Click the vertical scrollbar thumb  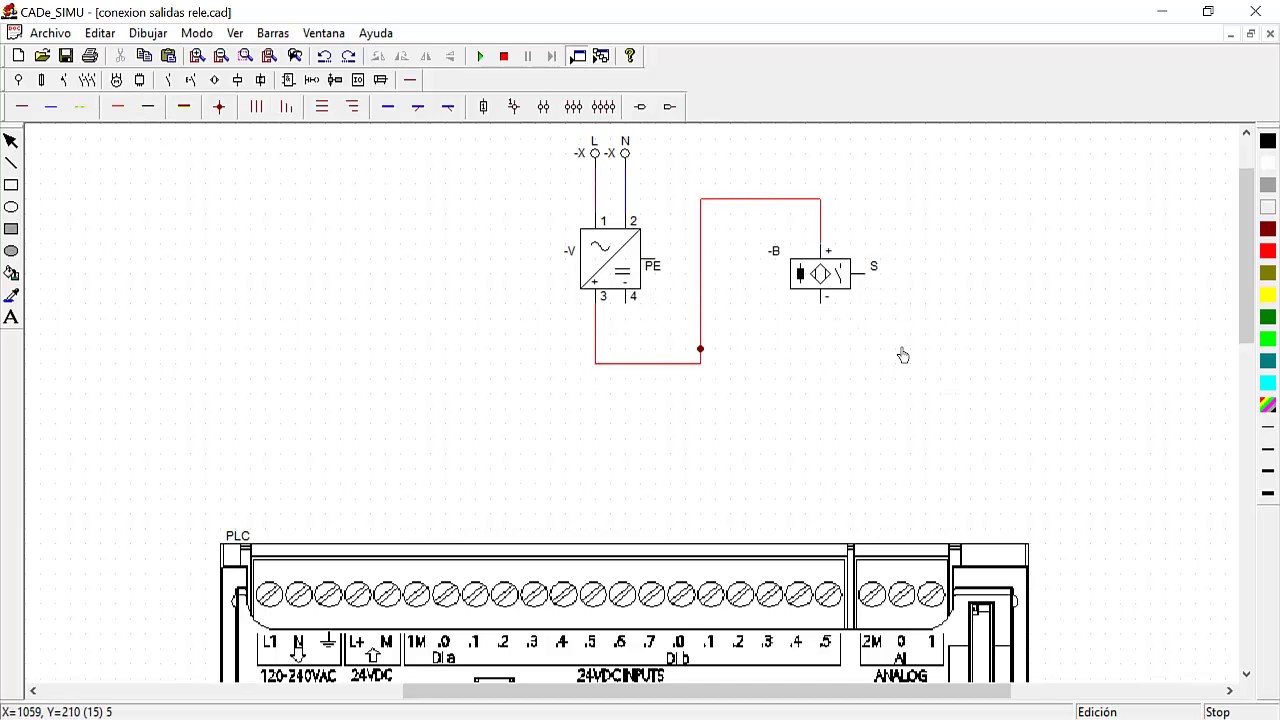[1246, 256]
